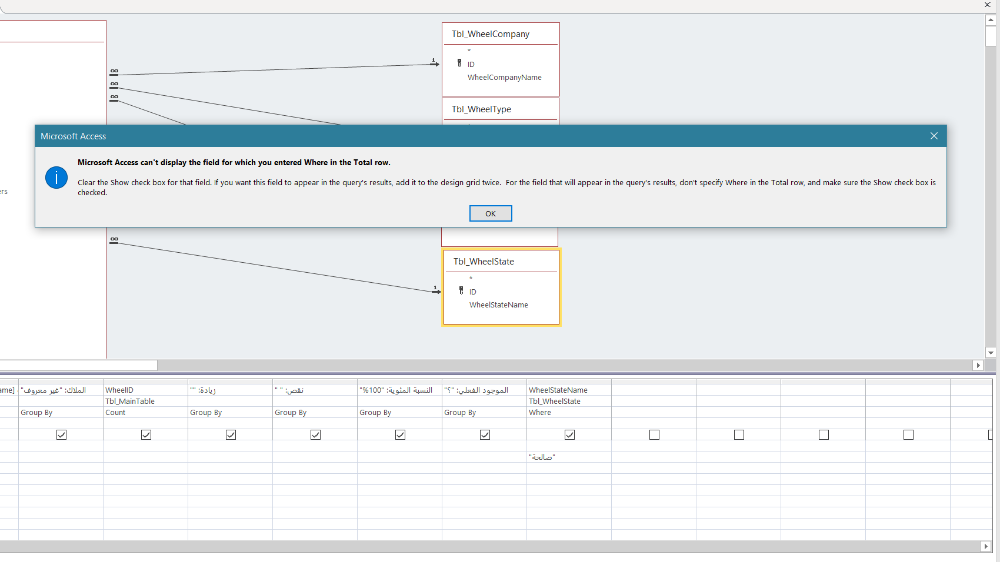Click OK in the Microsoft Access dialog

point(490,213)
